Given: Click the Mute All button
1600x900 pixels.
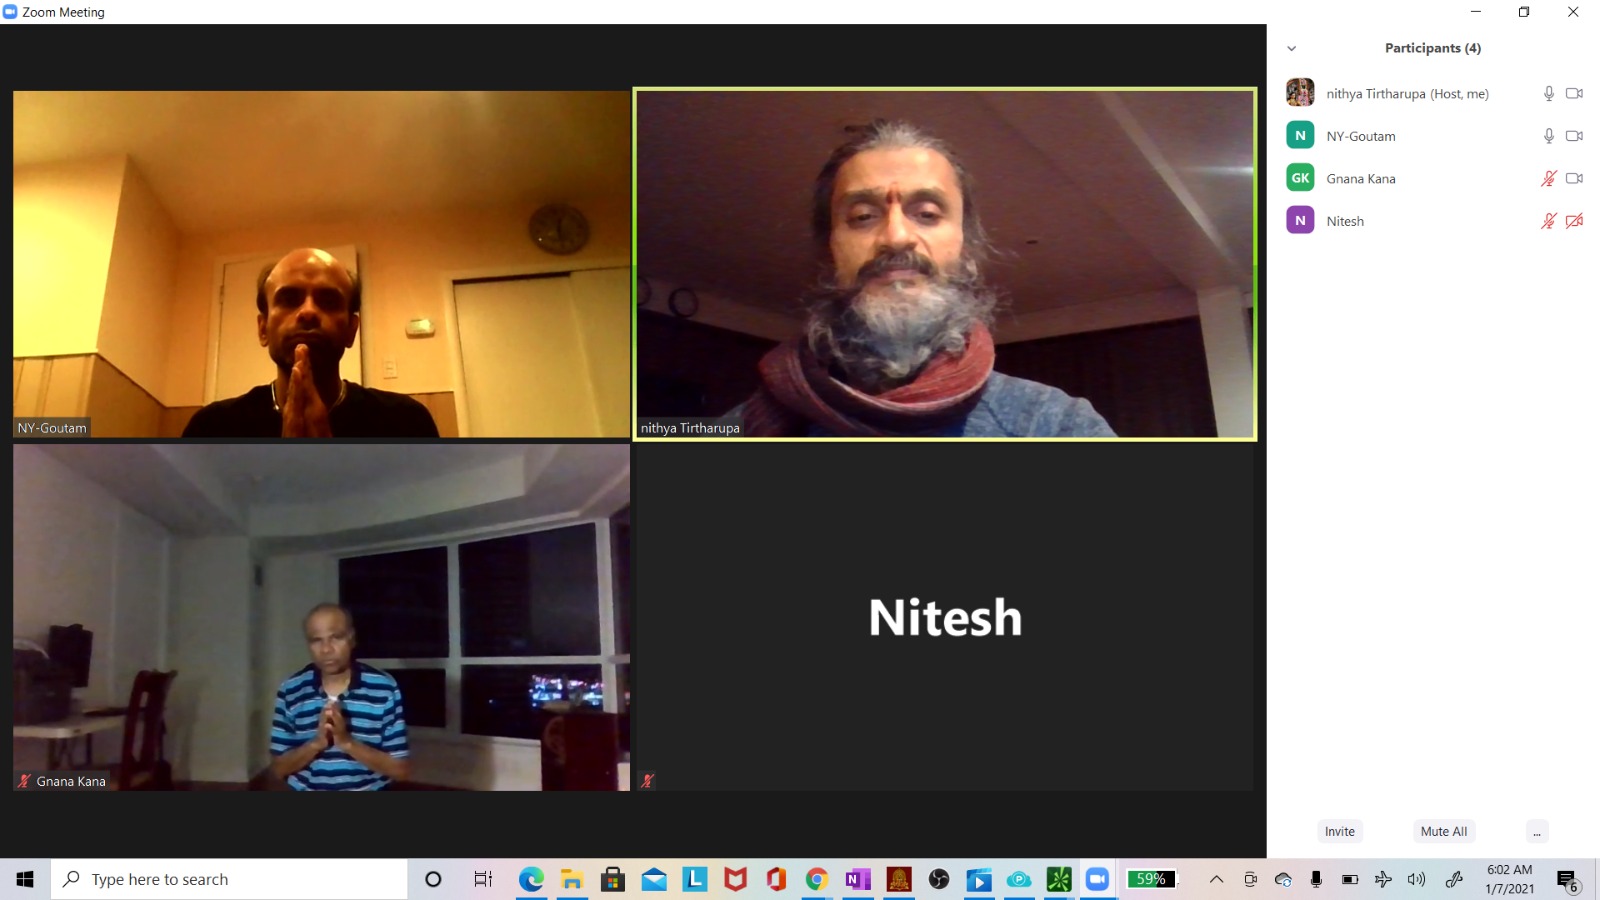Looking at the screenshot, I should click(1443, 832).
